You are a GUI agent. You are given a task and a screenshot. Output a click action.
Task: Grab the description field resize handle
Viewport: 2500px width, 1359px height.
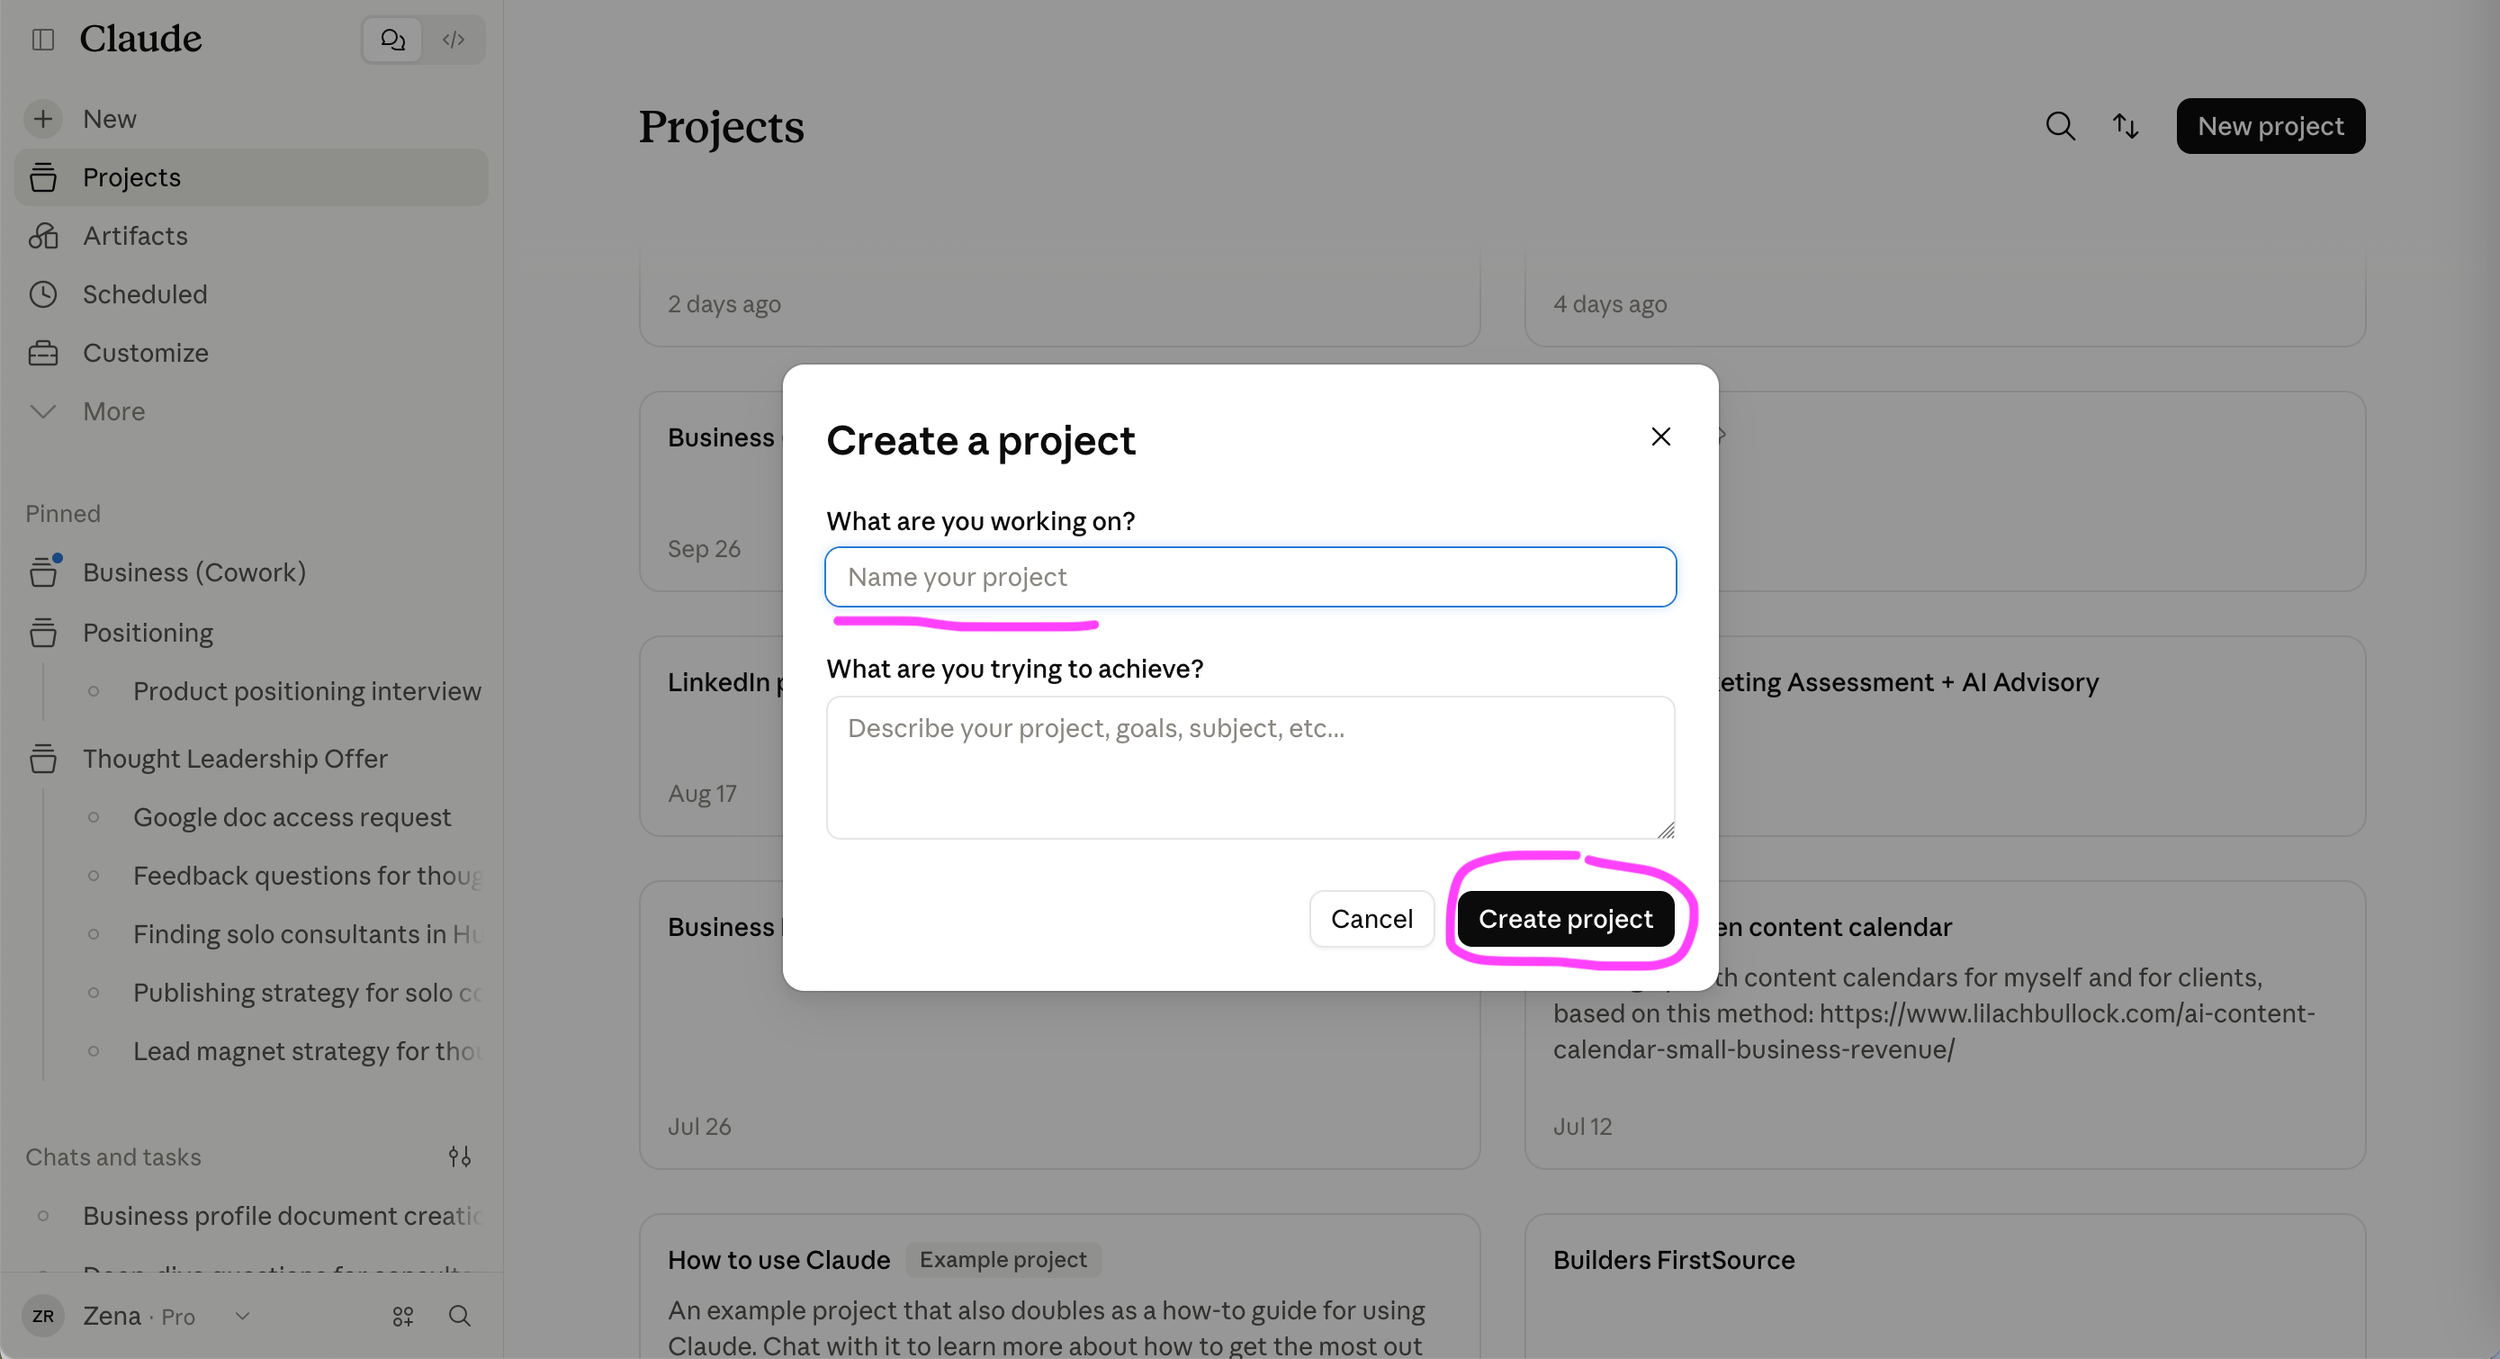1665,829
